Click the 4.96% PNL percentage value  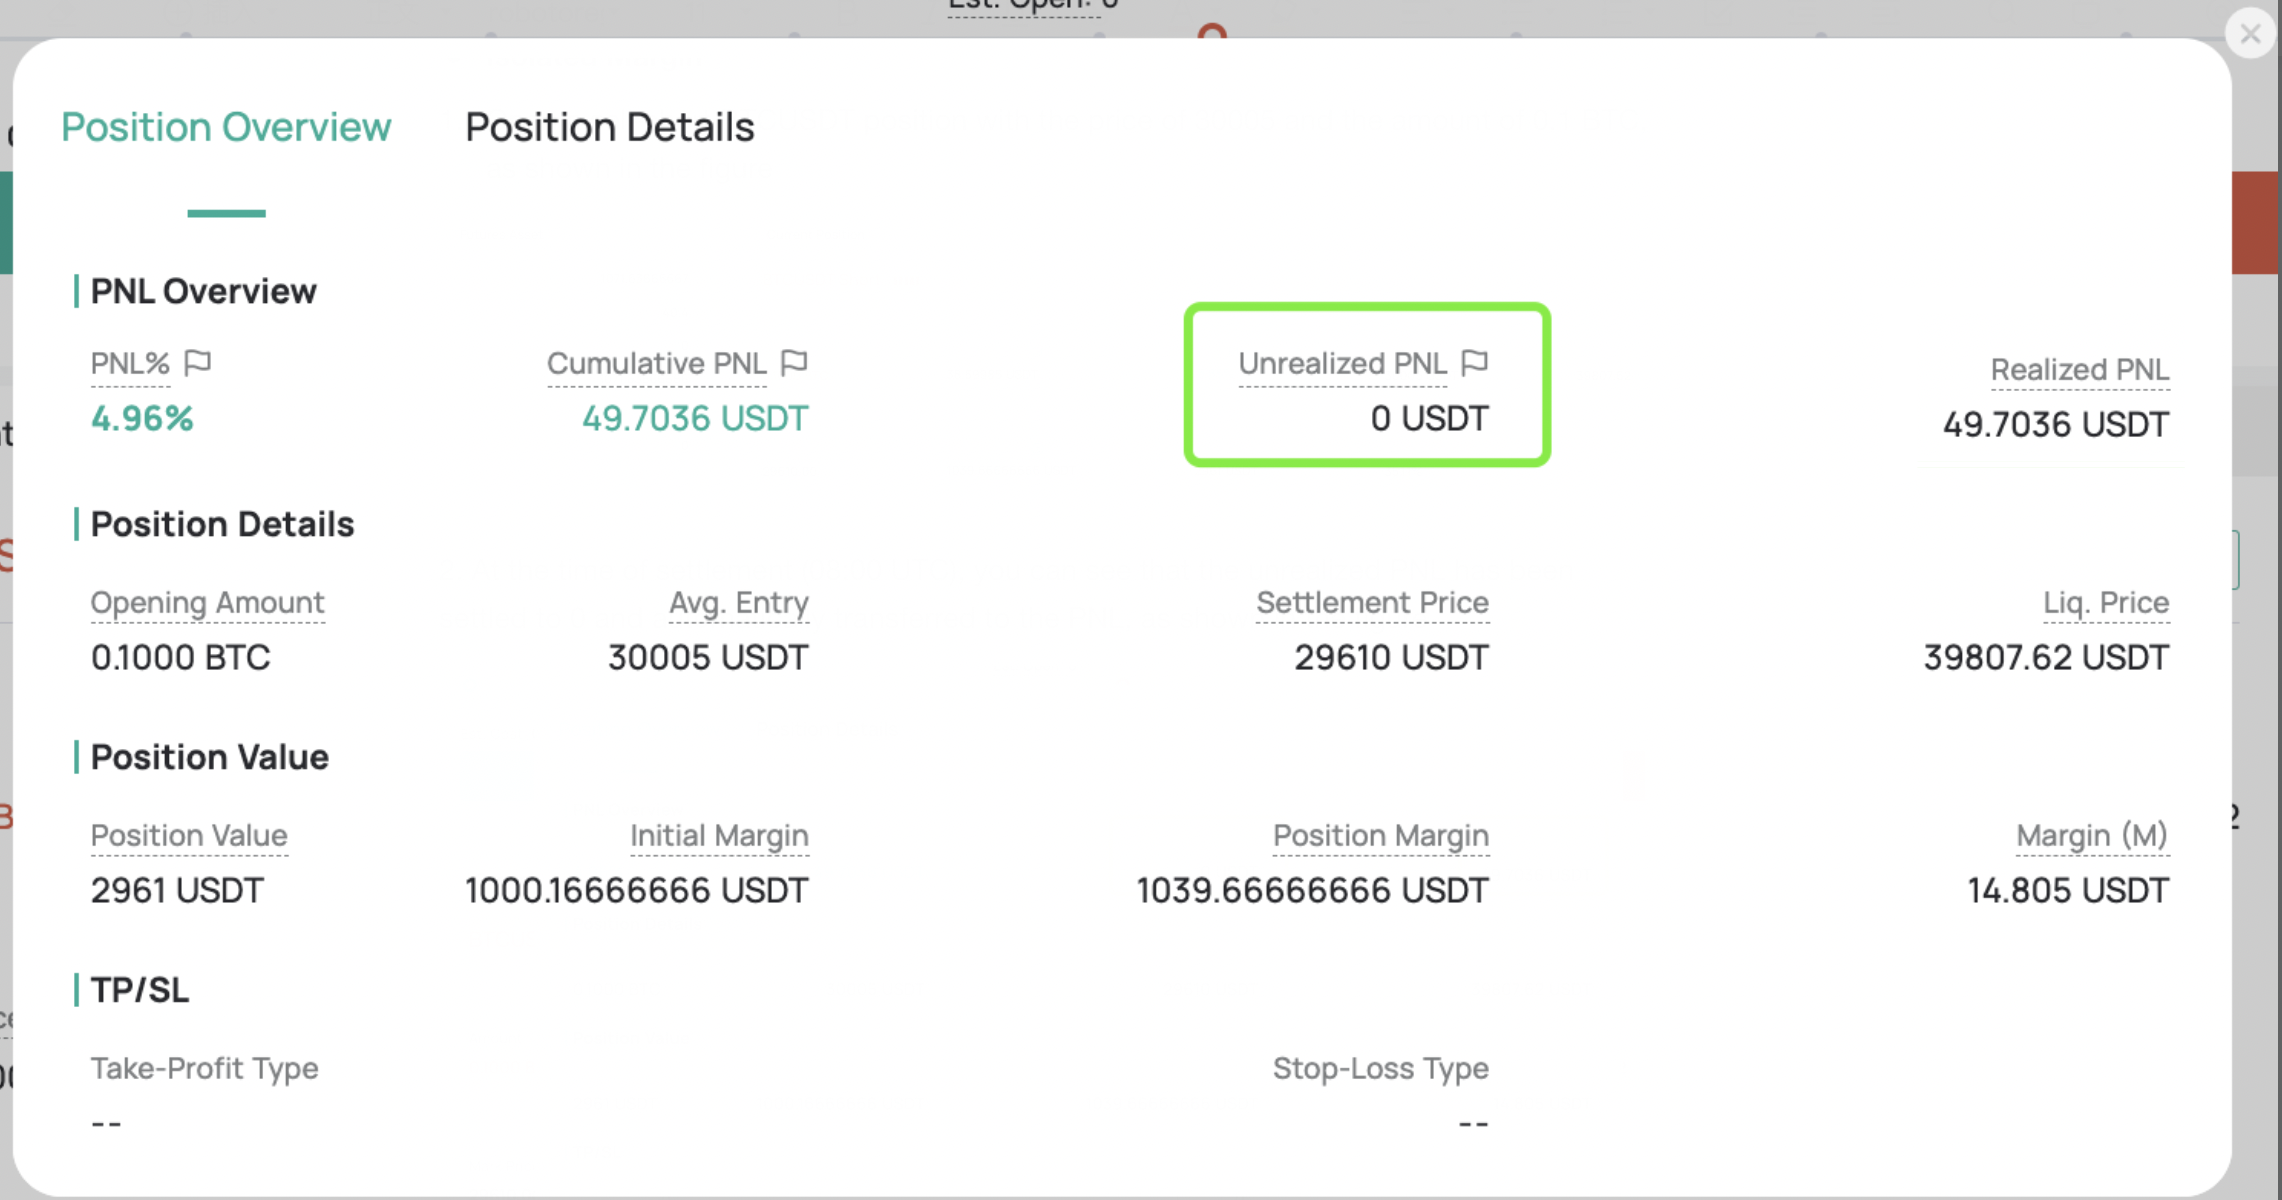[x=142, y=418]
